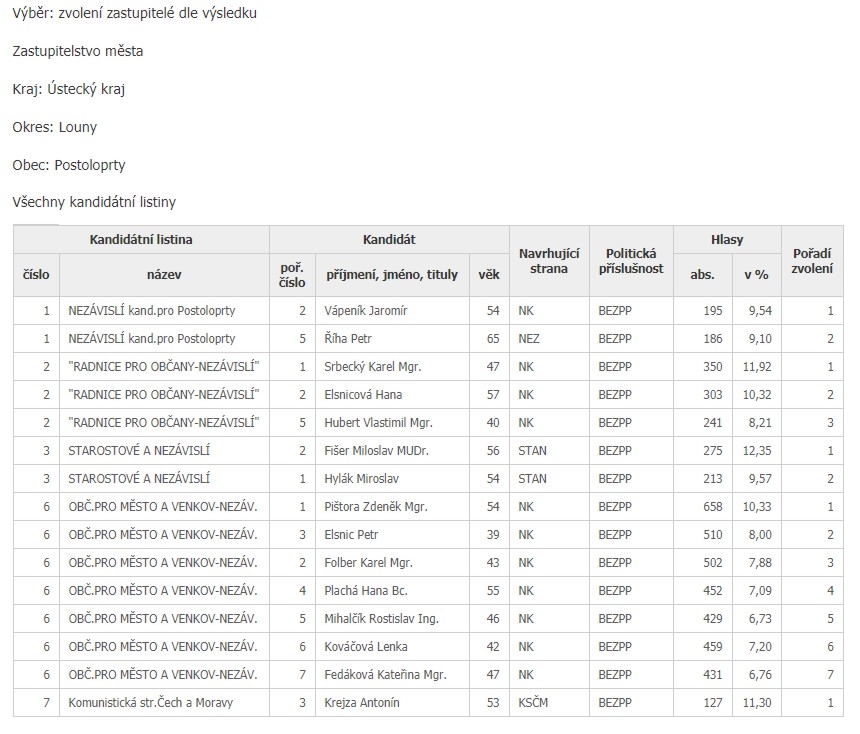The height and width of the screenshot is (734, 860).
Task: Select the 'Pořadí zvolení' column header
Action: point(812,261)
